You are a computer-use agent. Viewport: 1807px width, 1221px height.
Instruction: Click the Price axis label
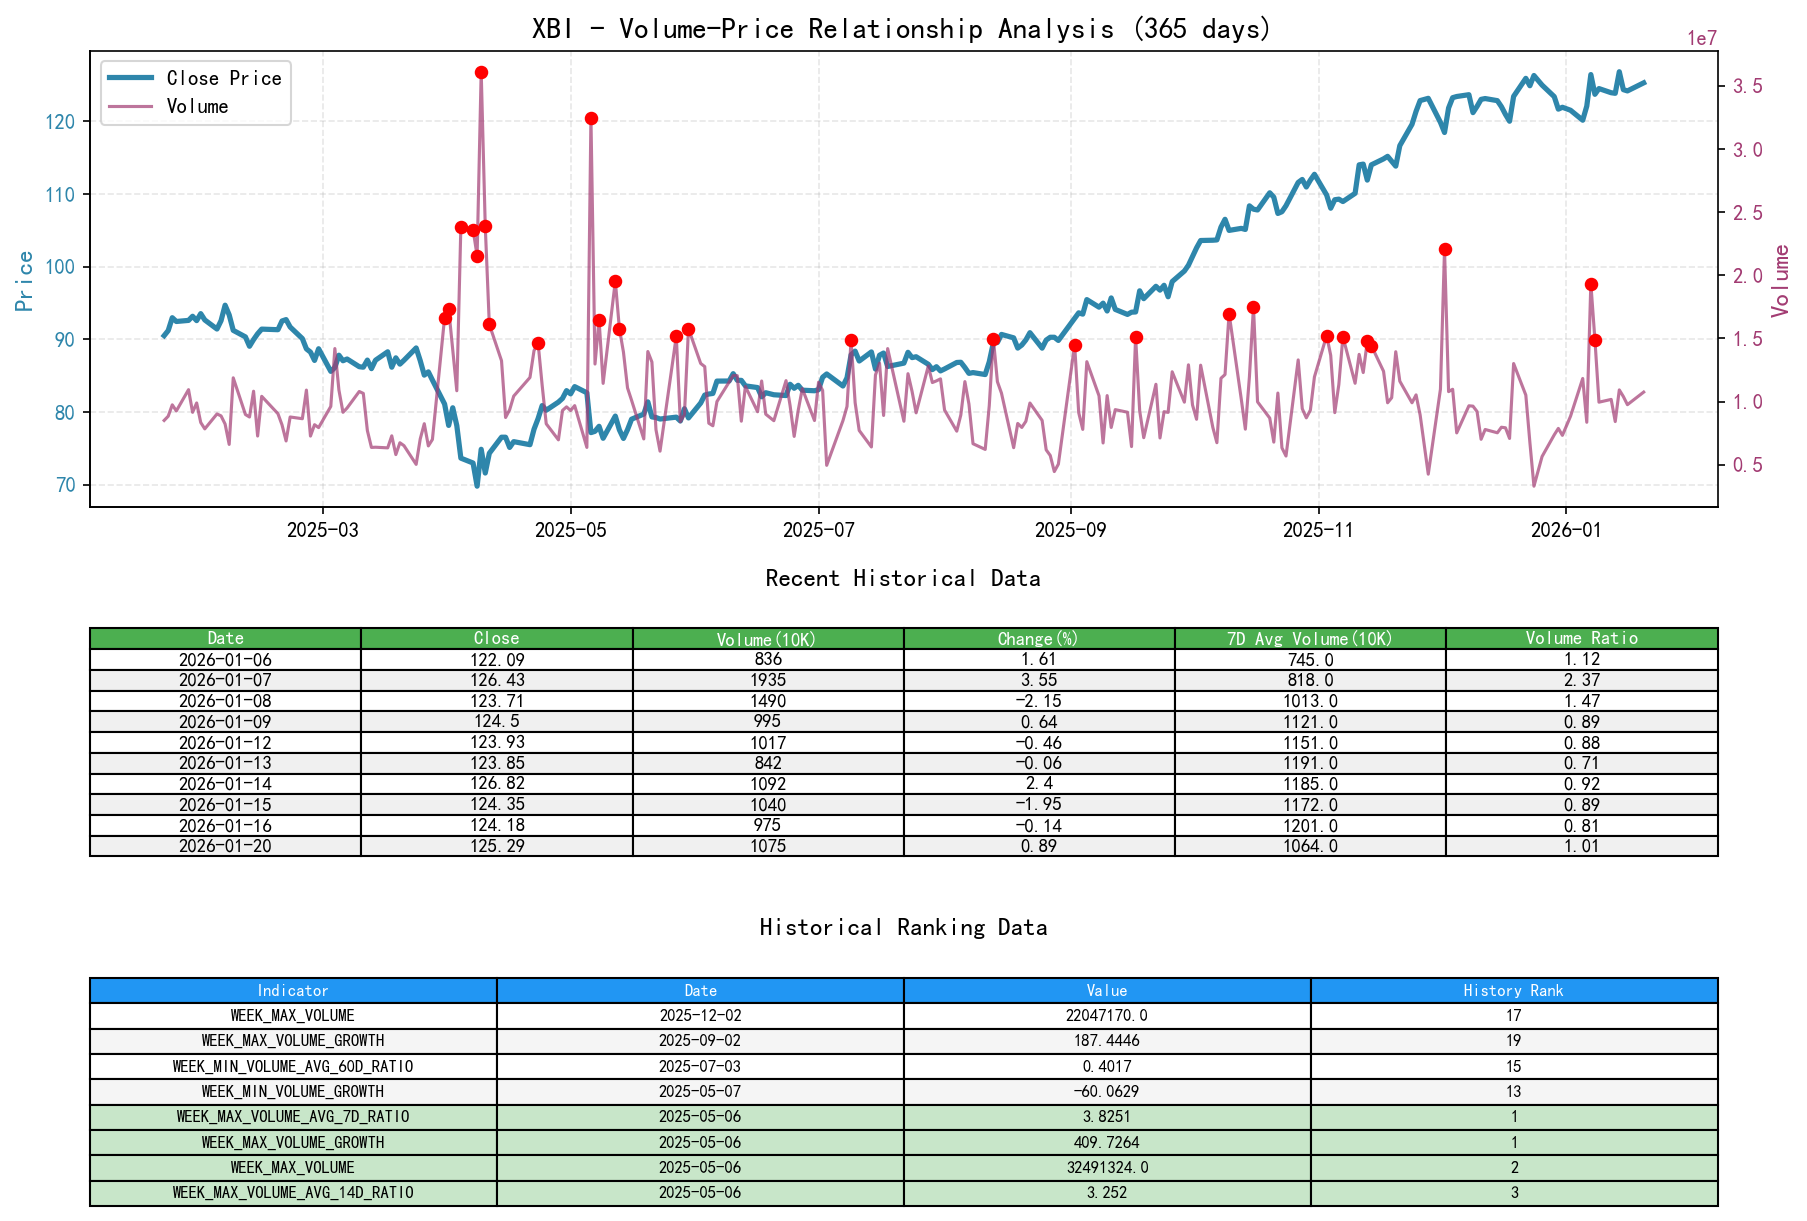[x=24, y=278]
